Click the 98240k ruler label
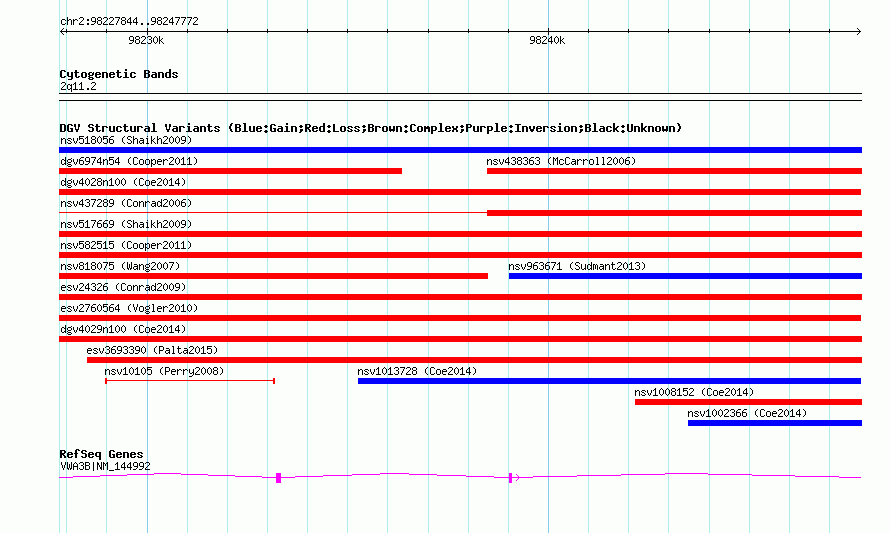Viewport: 890px width, 533px height. [547, 40]
